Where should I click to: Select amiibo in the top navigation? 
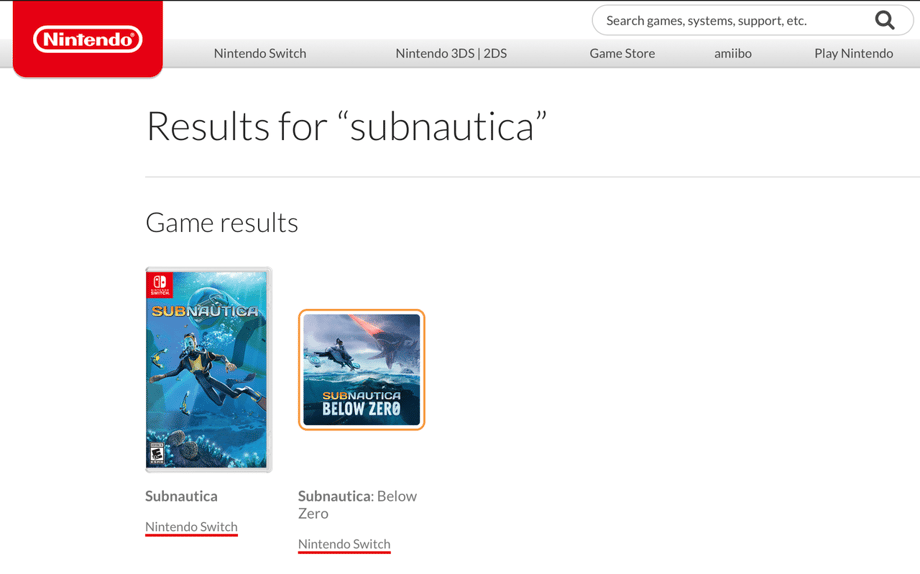click(x=733, y=53)
